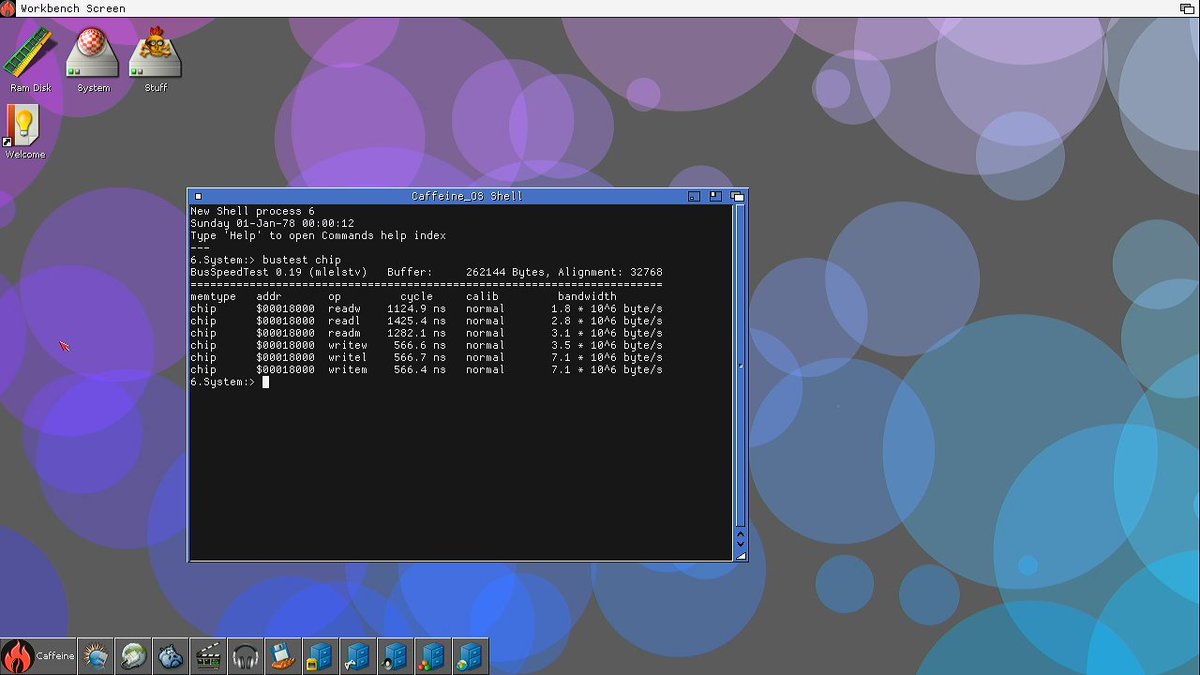Send the Shell window to back
The width and height of the screenshot is (1200, 675).
click(x=737, y=196)
